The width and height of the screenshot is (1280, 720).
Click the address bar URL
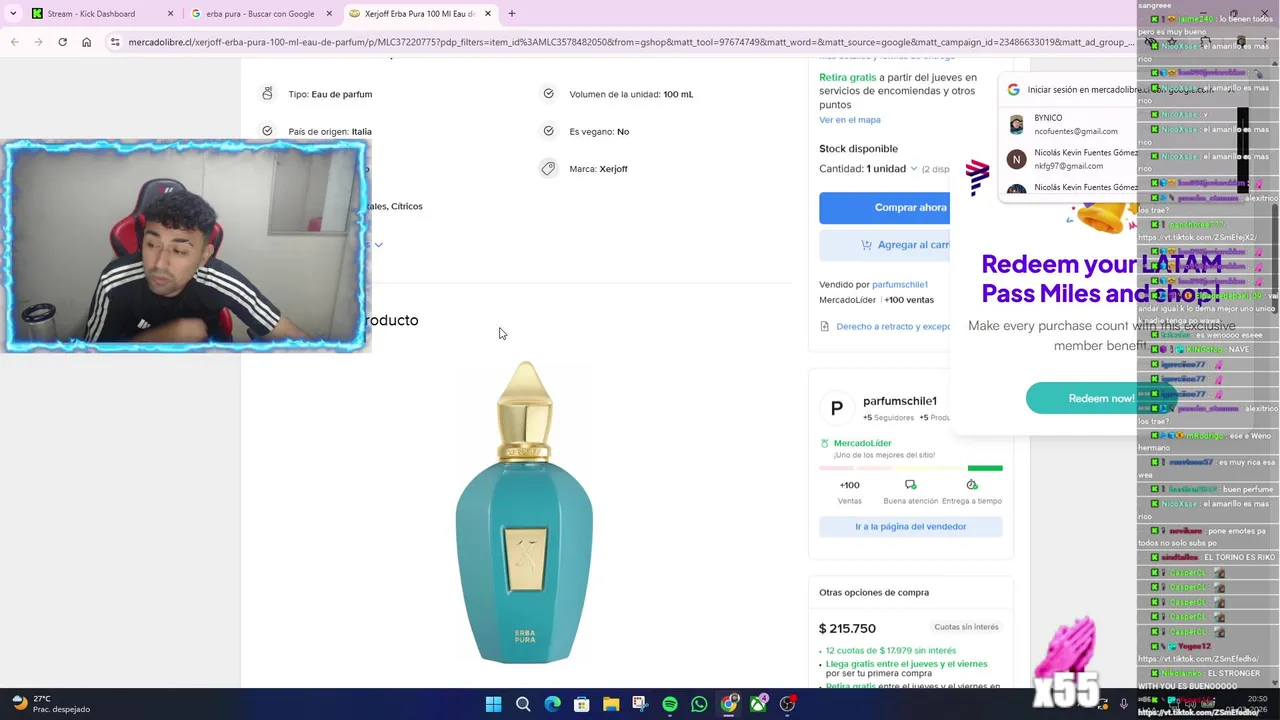(630, 42)
